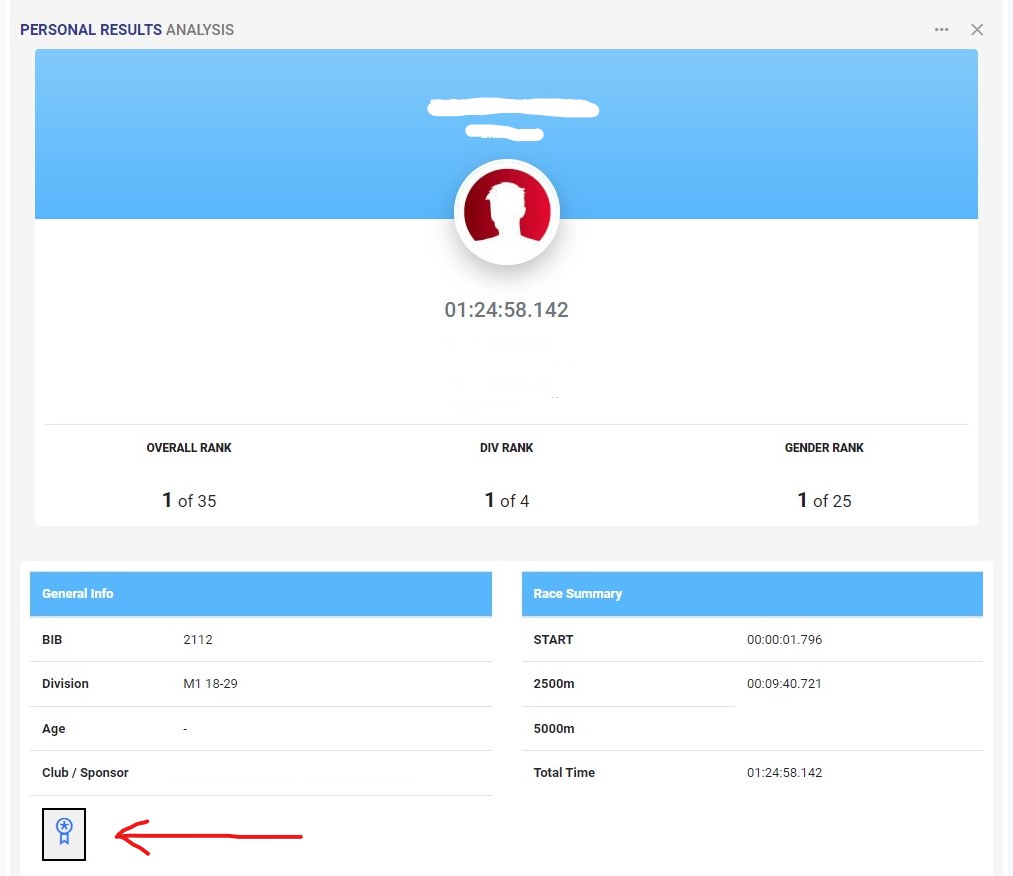Click the certificate ribbon icon
This screenshot has height=876, width=1013.
64,832
